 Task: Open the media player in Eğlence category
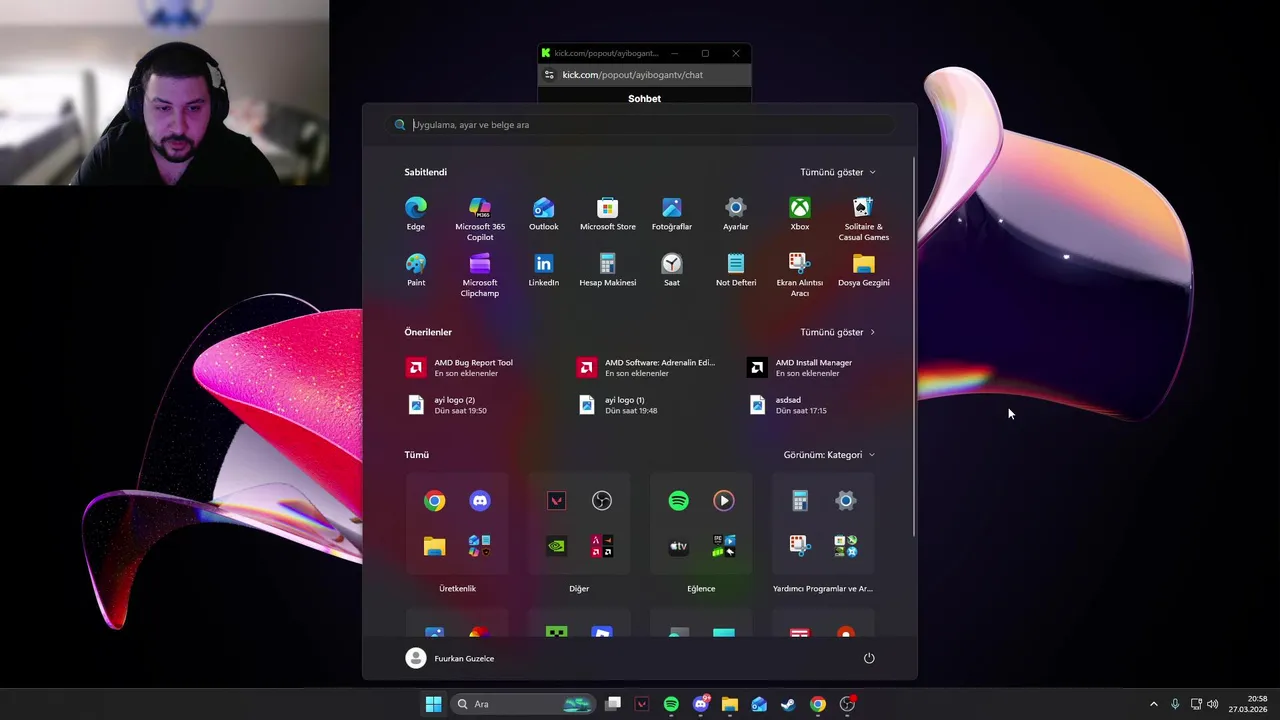pos(724,501)
